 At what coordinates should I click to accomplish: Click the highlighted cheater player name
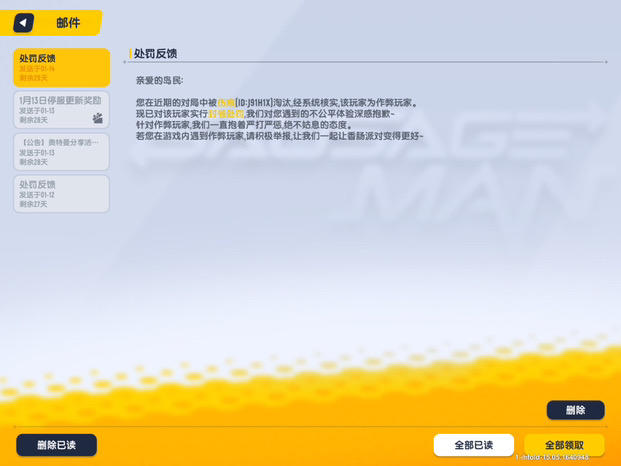(x=227, y=103)
